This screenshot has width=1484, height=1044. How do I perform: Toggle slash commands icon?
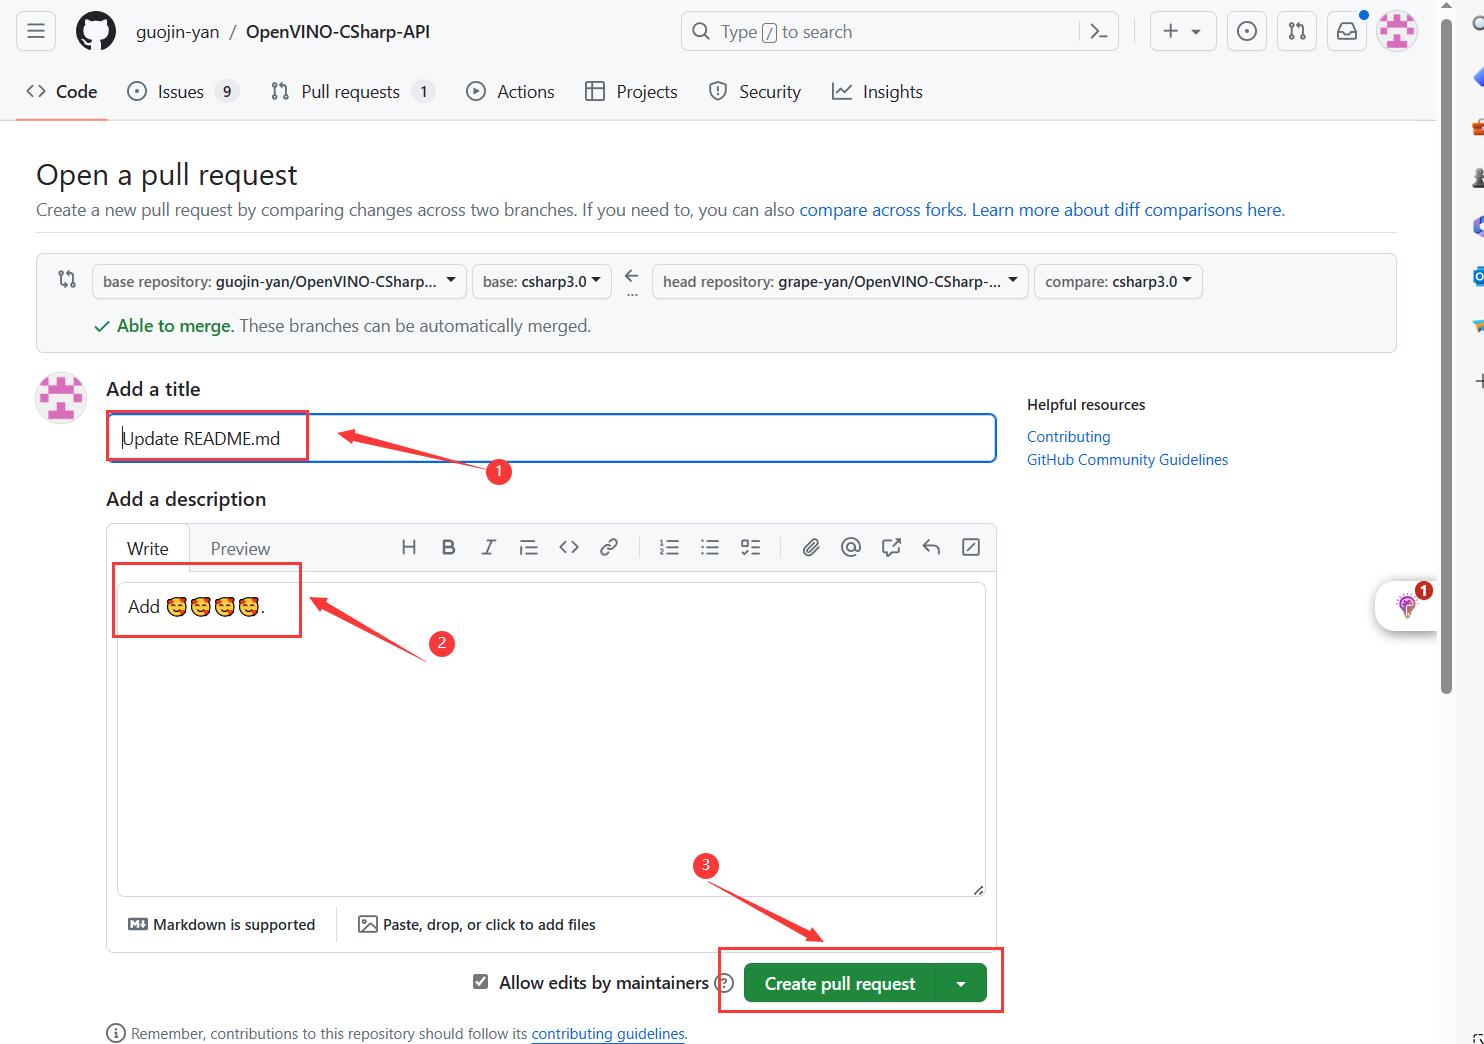(971, 547)
